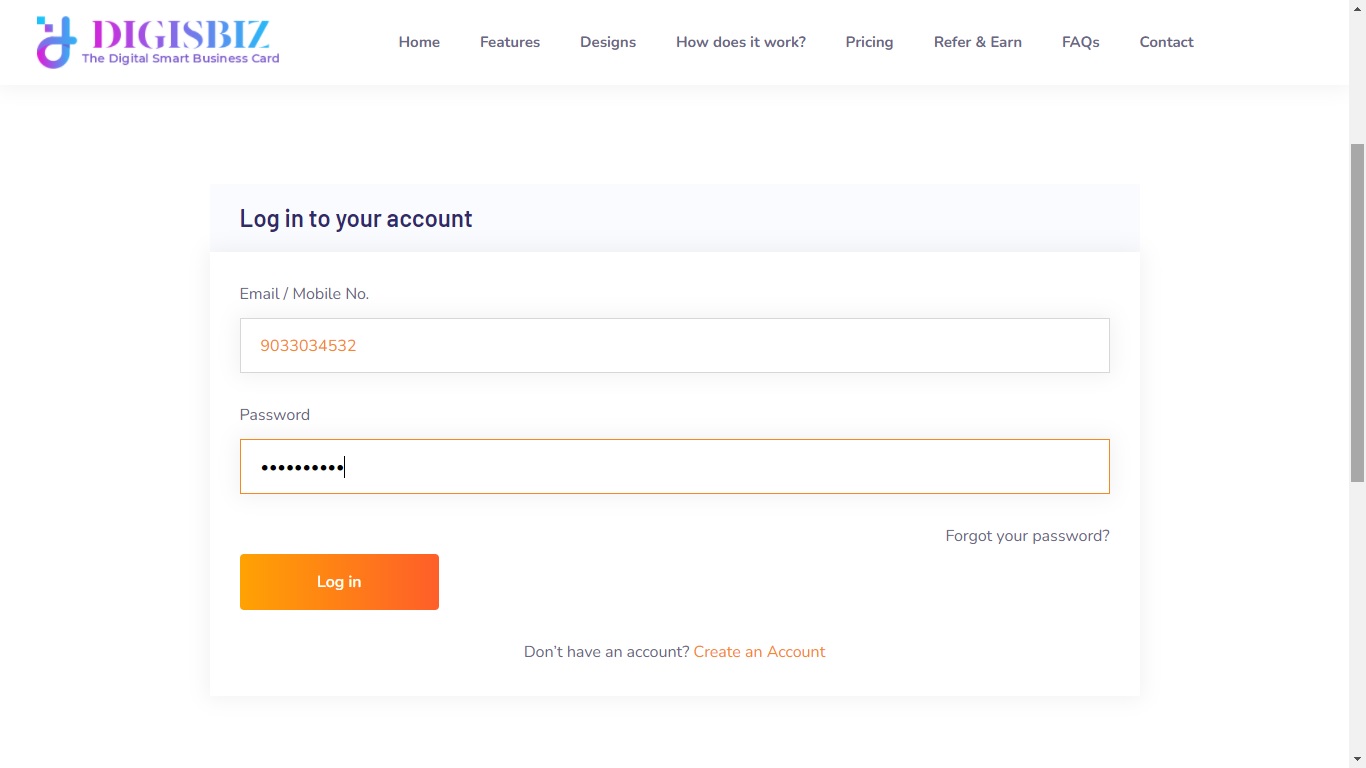
Task: Click the 'Email / Mobile No.' field label
Action: pyautogui.click(x=304, y=294)
